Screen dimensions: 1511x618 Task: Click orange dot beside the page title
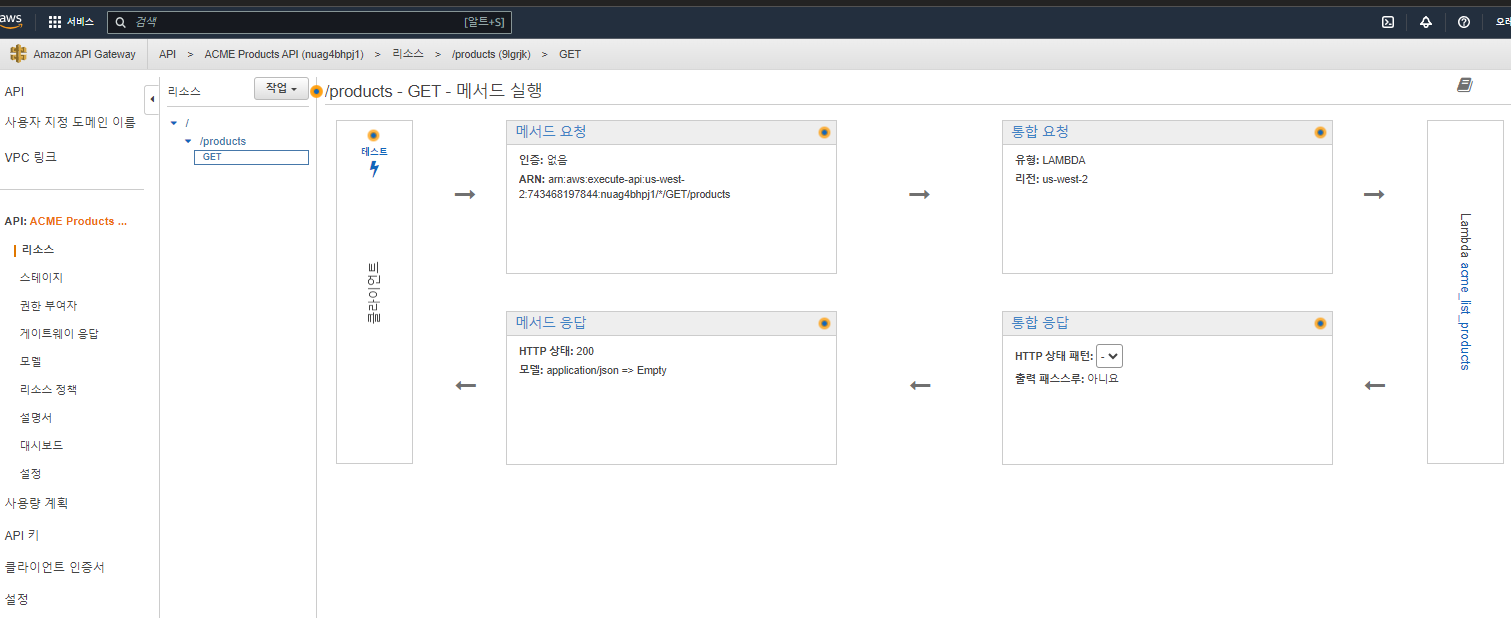(317, 91)
